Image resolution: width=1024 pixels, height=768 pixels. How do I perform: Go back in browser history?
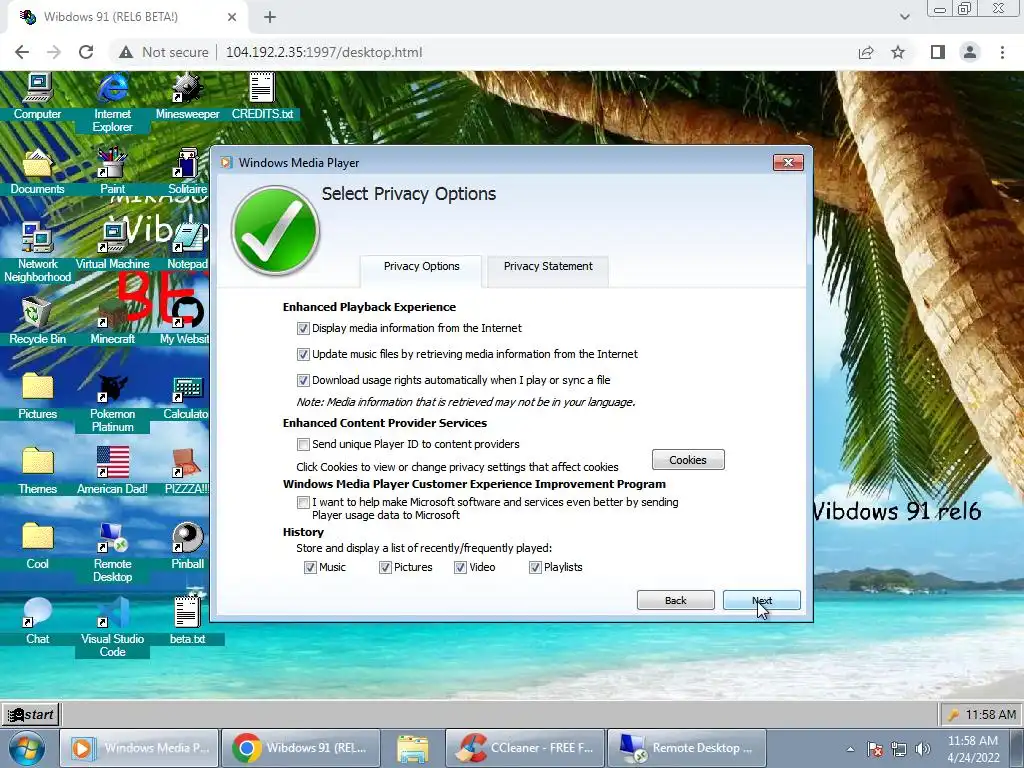coord(22,52)
